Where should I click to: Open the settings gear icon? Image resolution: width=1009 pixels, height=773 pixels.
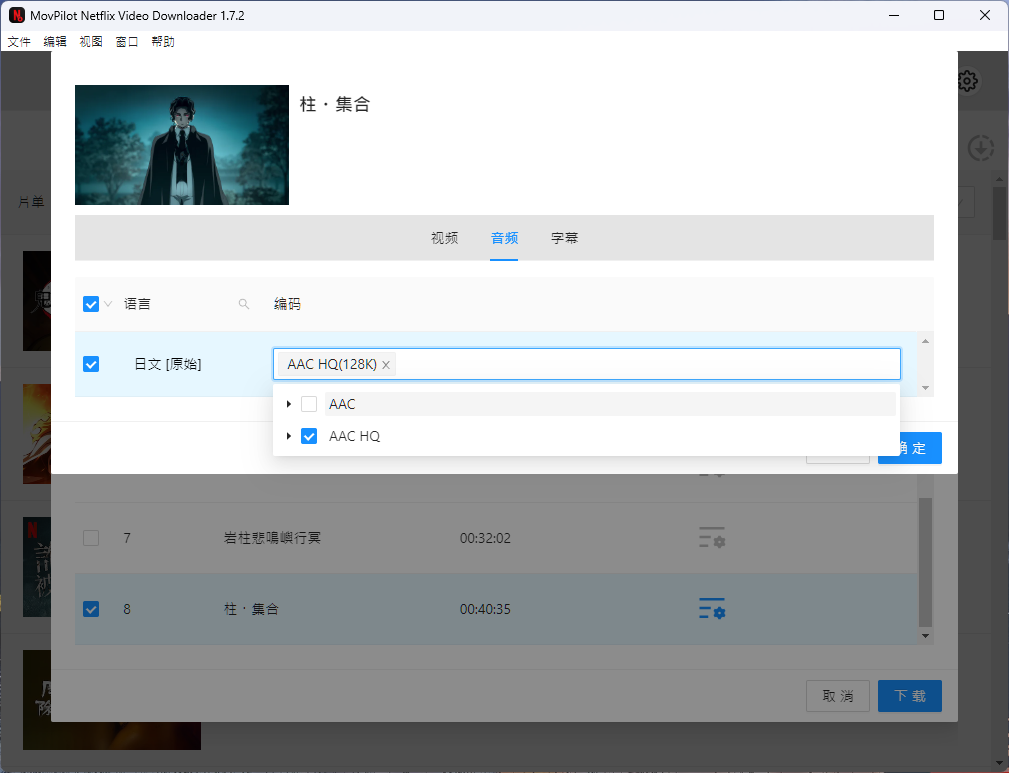click(x=967, y=82)
